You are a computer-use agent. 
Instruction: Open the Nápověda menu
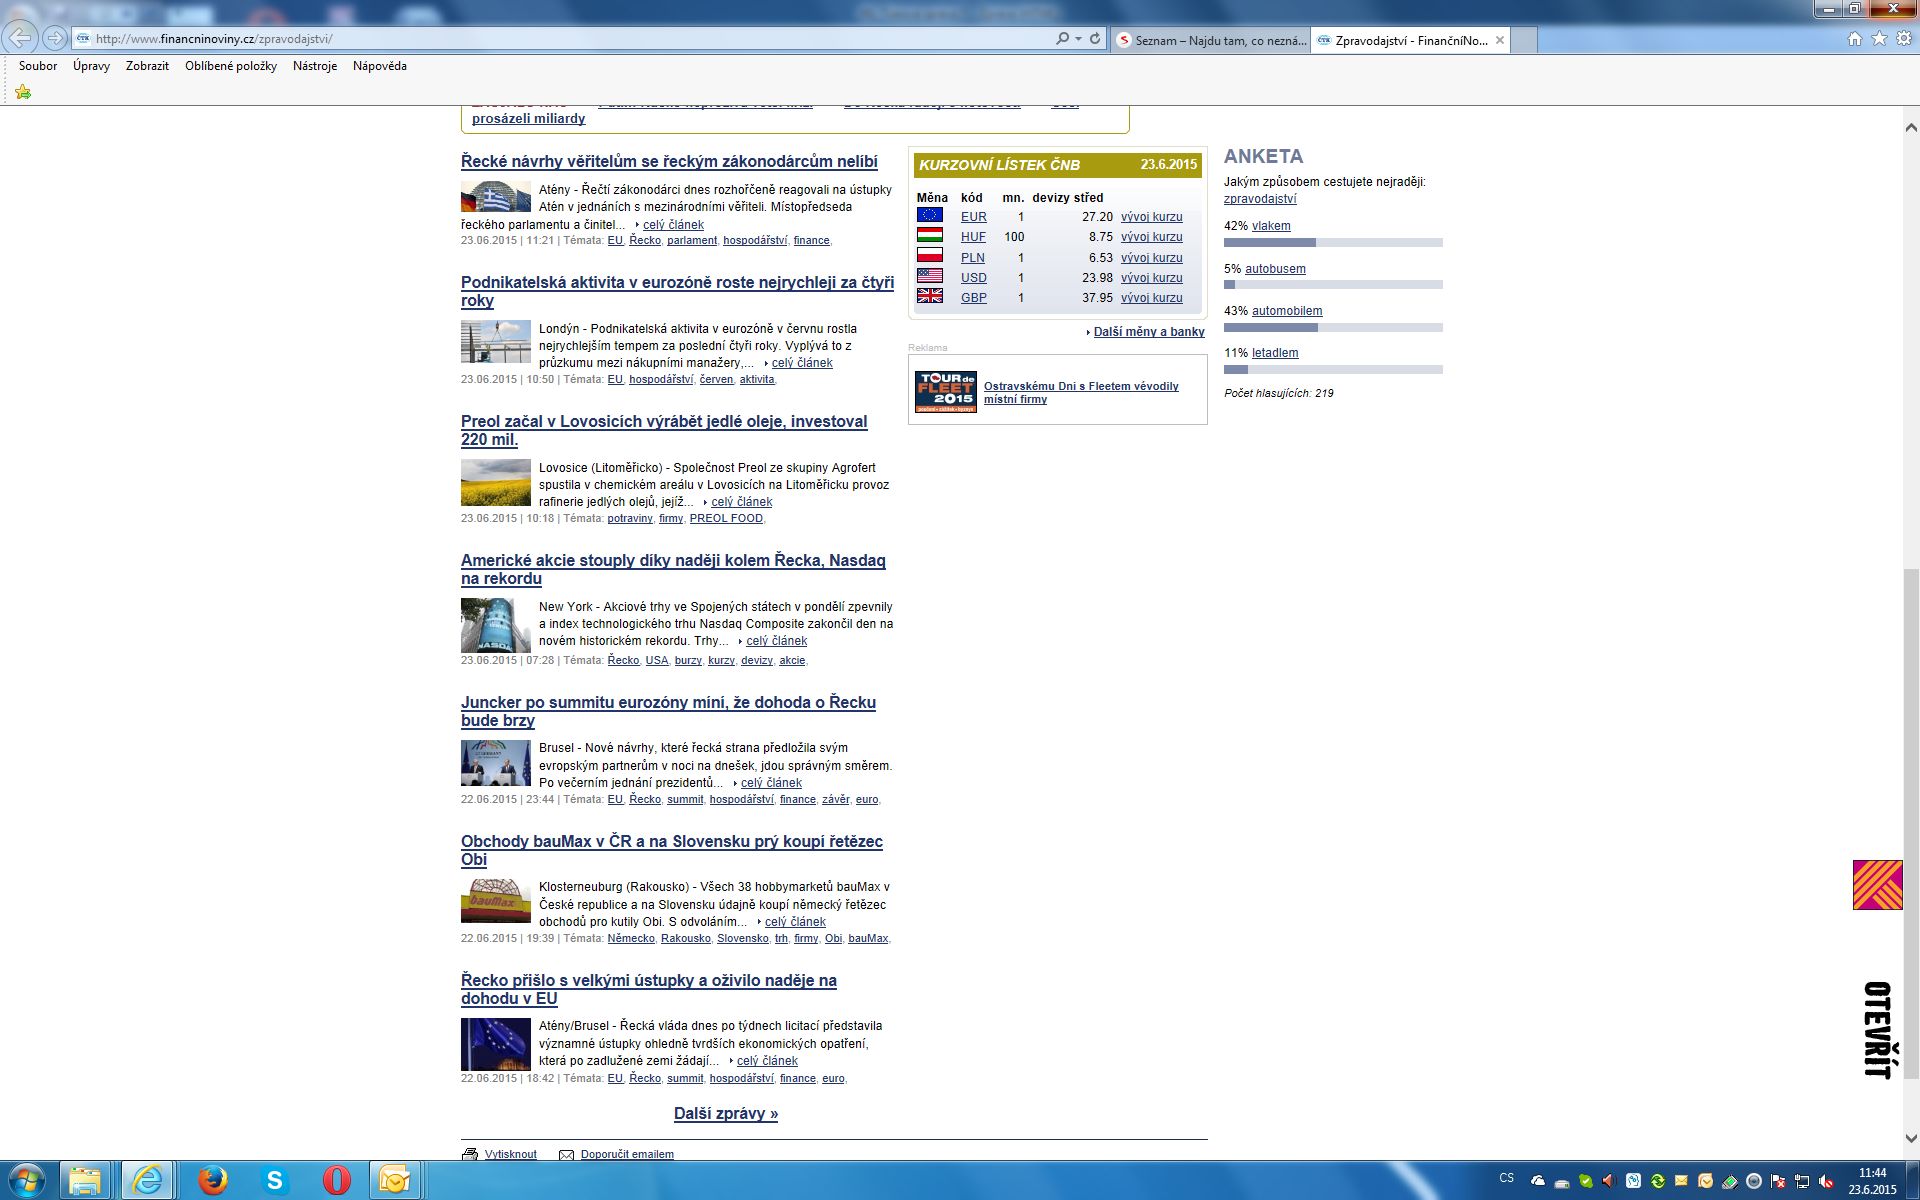tap(380, 66)
